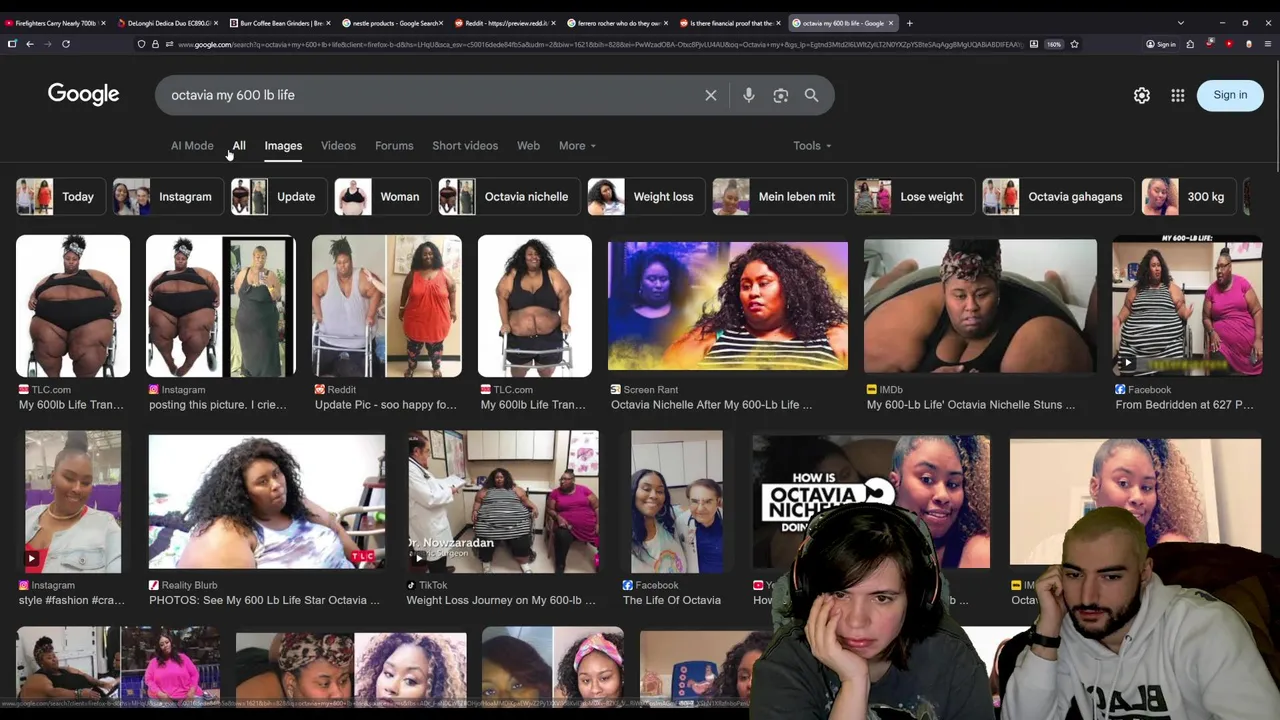Click 'Weight Loss Journey on My 600-lb' link
Screen dimensions: 1280x720
(501, 600)
